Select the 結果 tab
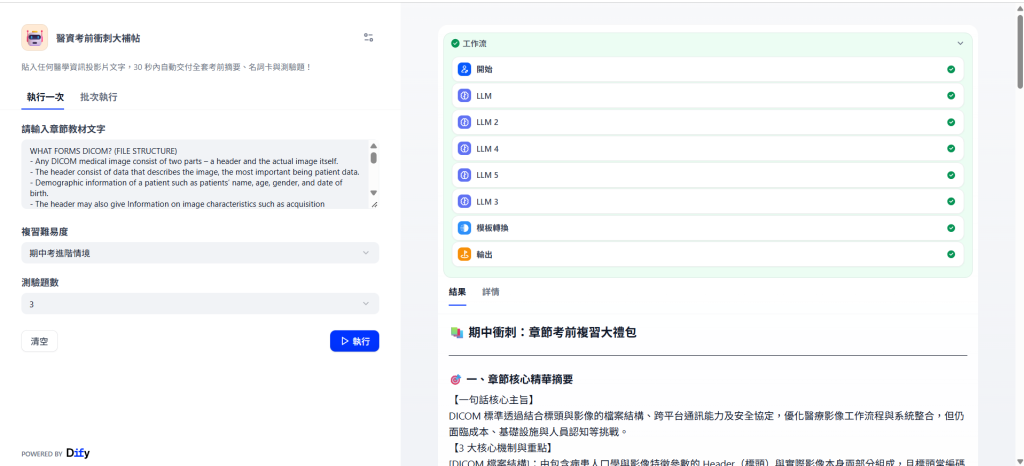Viewport: 1024px width, 466px height. 457,292
